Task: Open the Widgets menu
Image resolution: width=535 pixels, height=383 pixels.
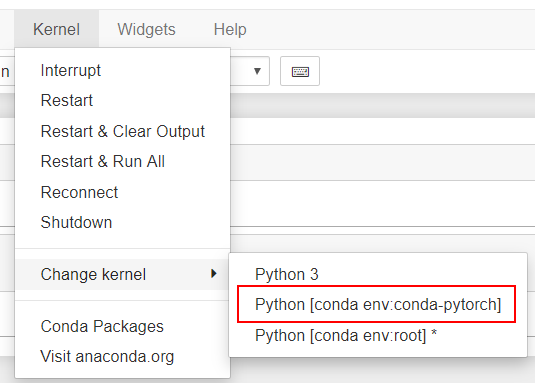Action: point(146,29)
